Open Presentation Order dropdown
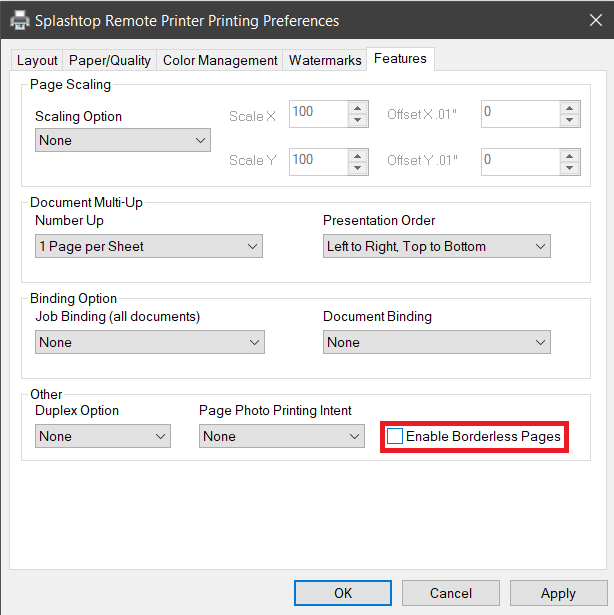The height and width of the screenshot is (615, 614). pos(436,247)
